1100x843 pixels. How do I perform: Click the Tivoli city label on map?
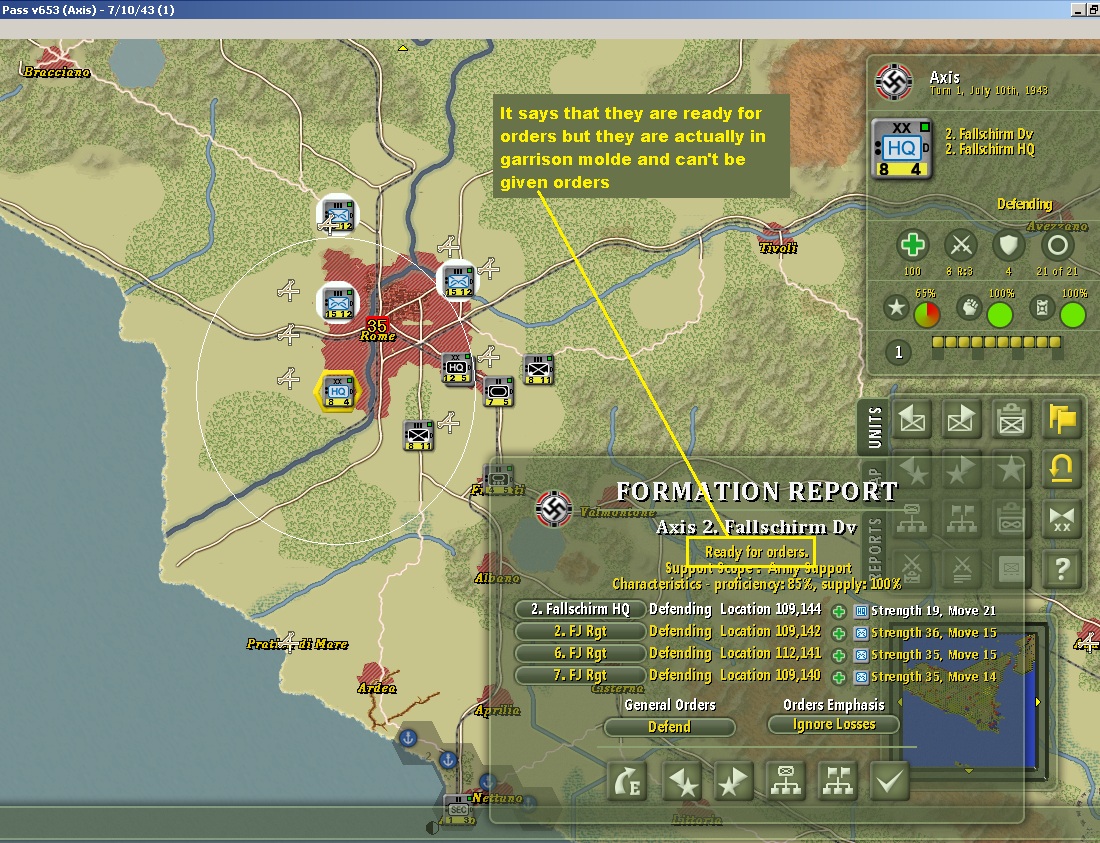(778, 248)
